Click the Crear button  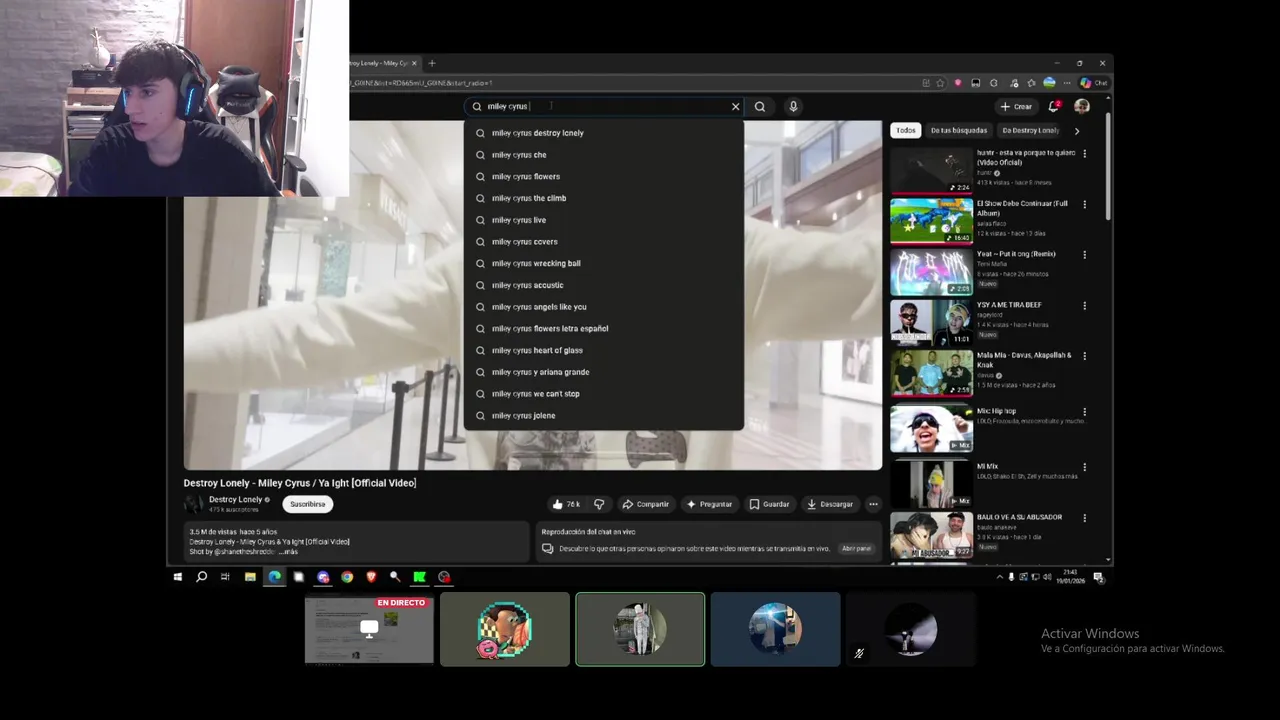[x=1016, y=106]
